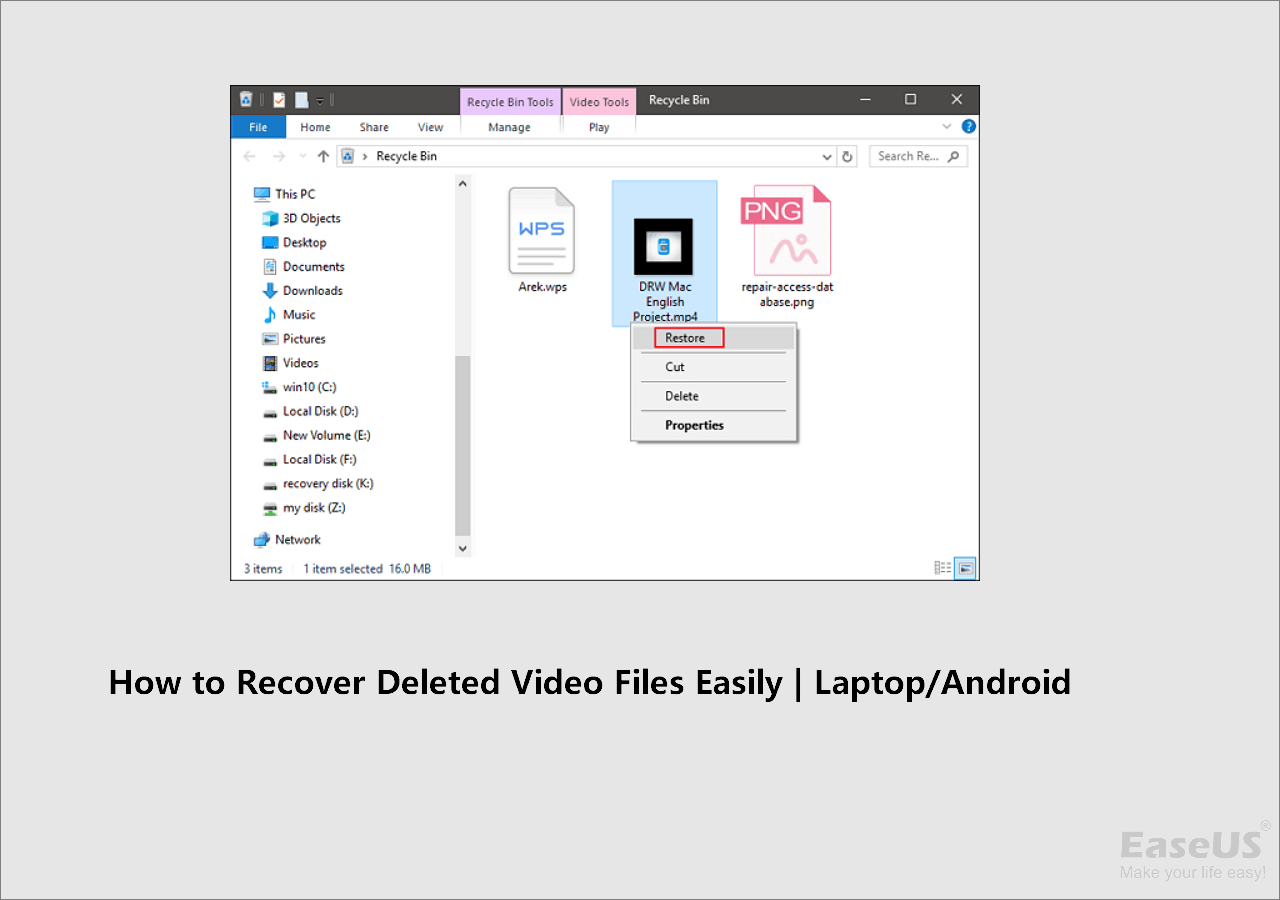Open the Downloads folder icon
1280x900 pixels.
click(x=270, y=291)
